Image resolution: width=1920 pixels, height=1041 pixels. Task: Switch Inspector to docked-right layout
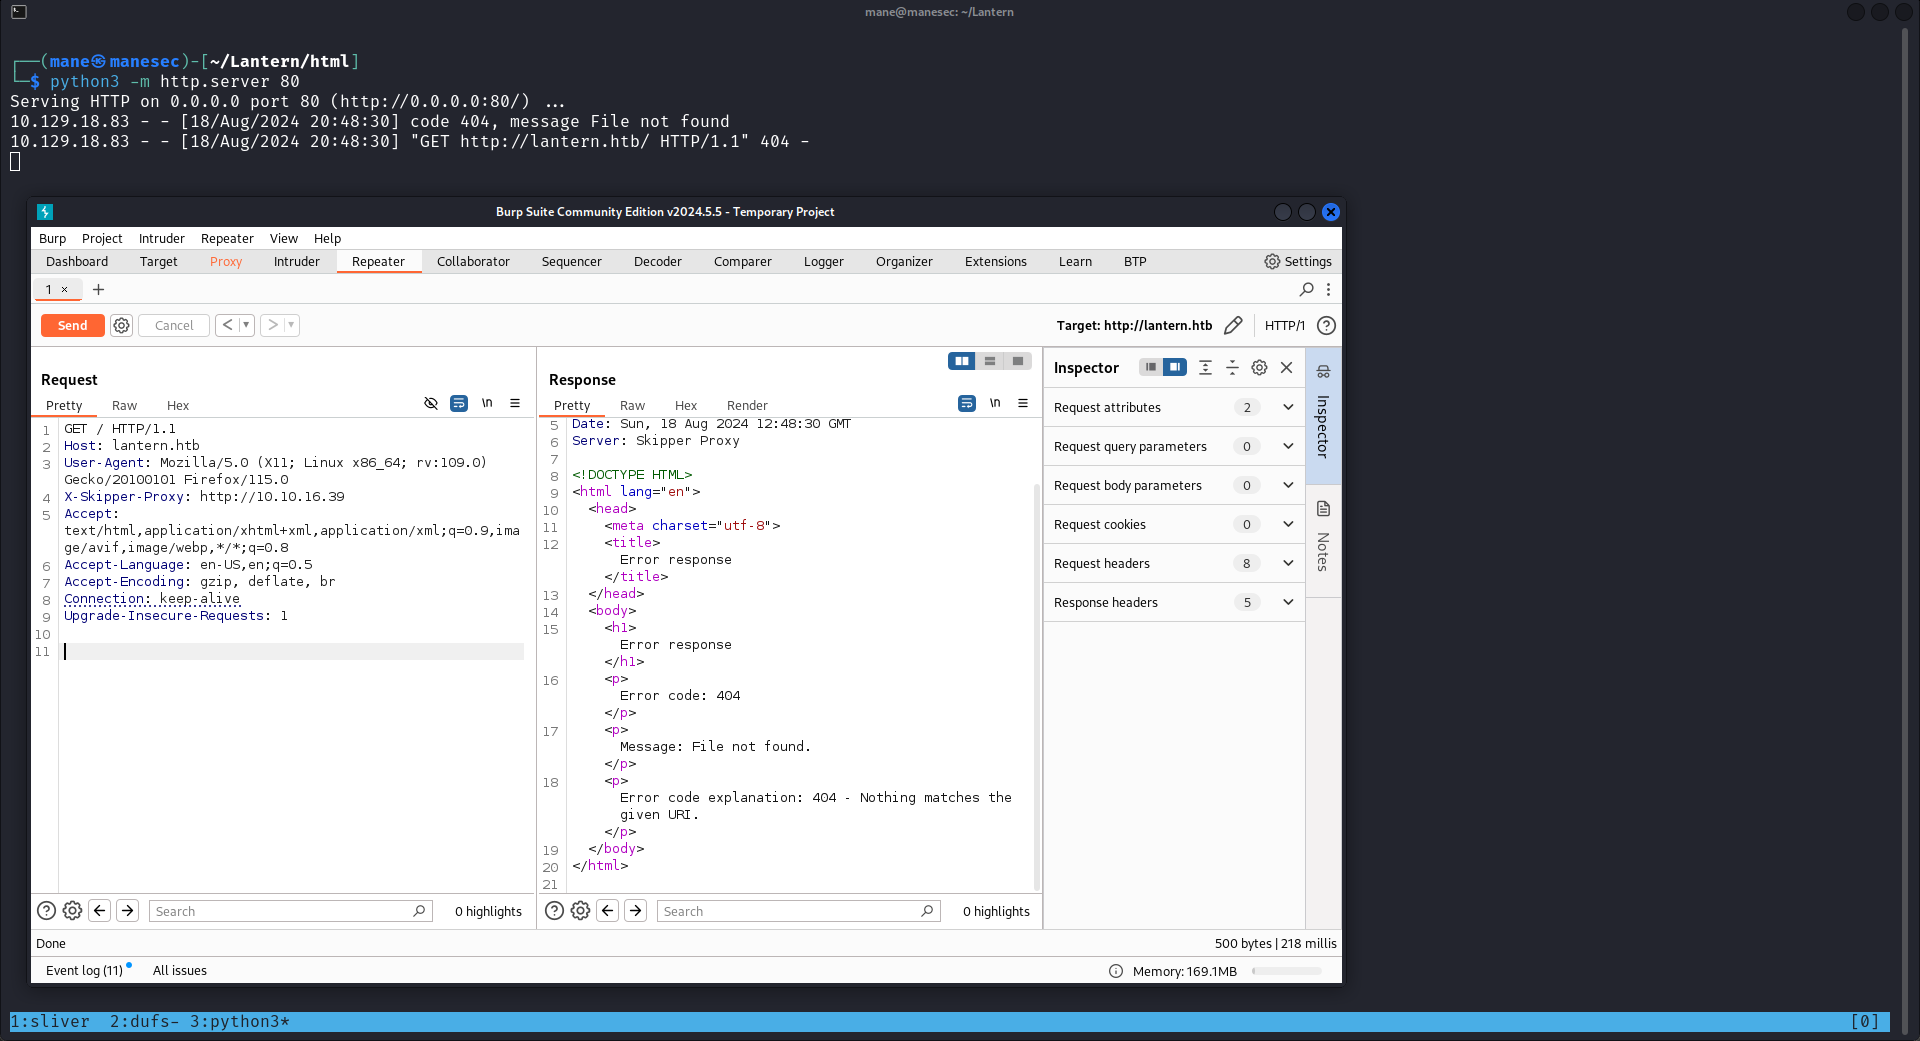tap(1175, 367)
